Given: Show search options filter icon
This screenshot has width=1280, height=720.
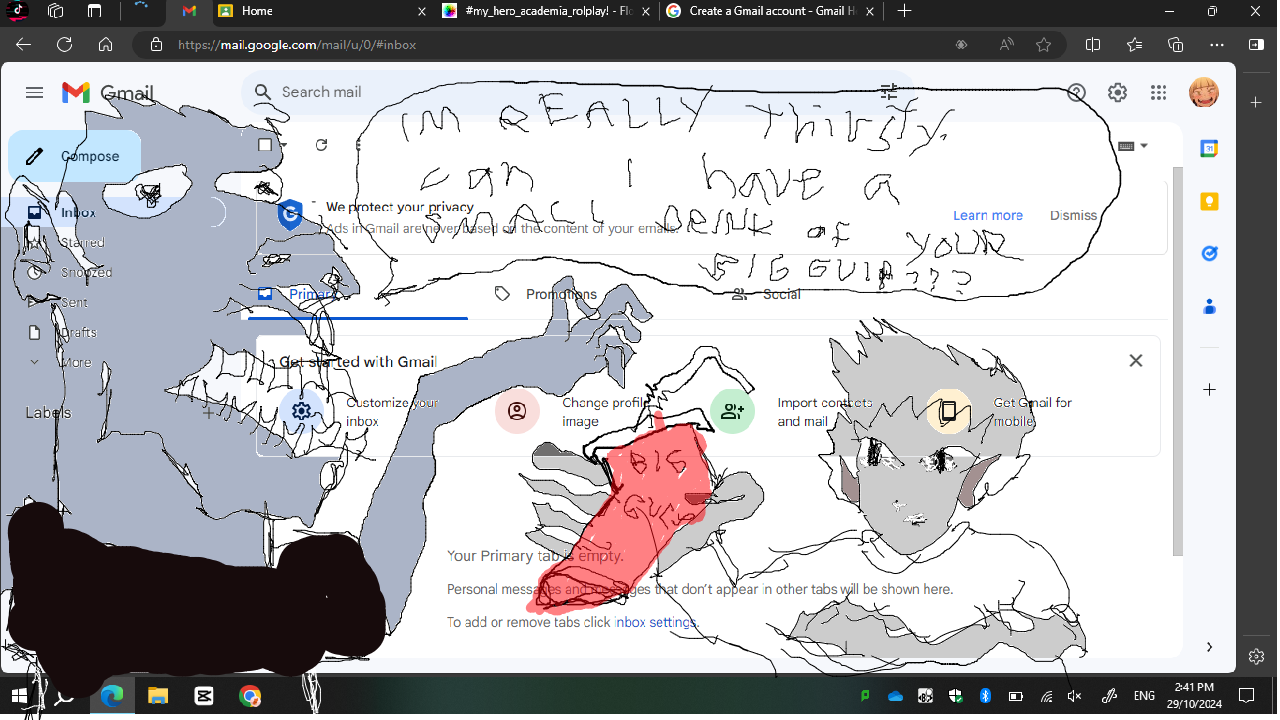Looking at the screenshot, I should click(888, 92).
